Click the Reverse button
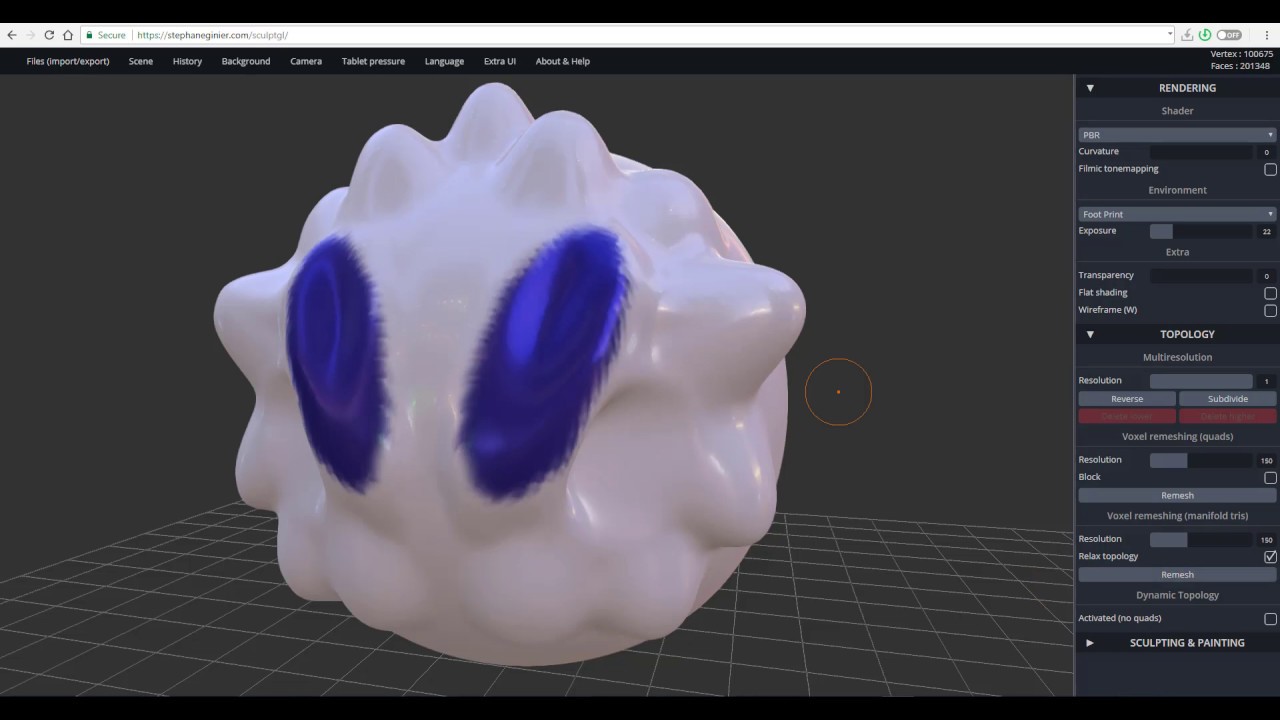 pyautogui.click(x=1127, y=399)
